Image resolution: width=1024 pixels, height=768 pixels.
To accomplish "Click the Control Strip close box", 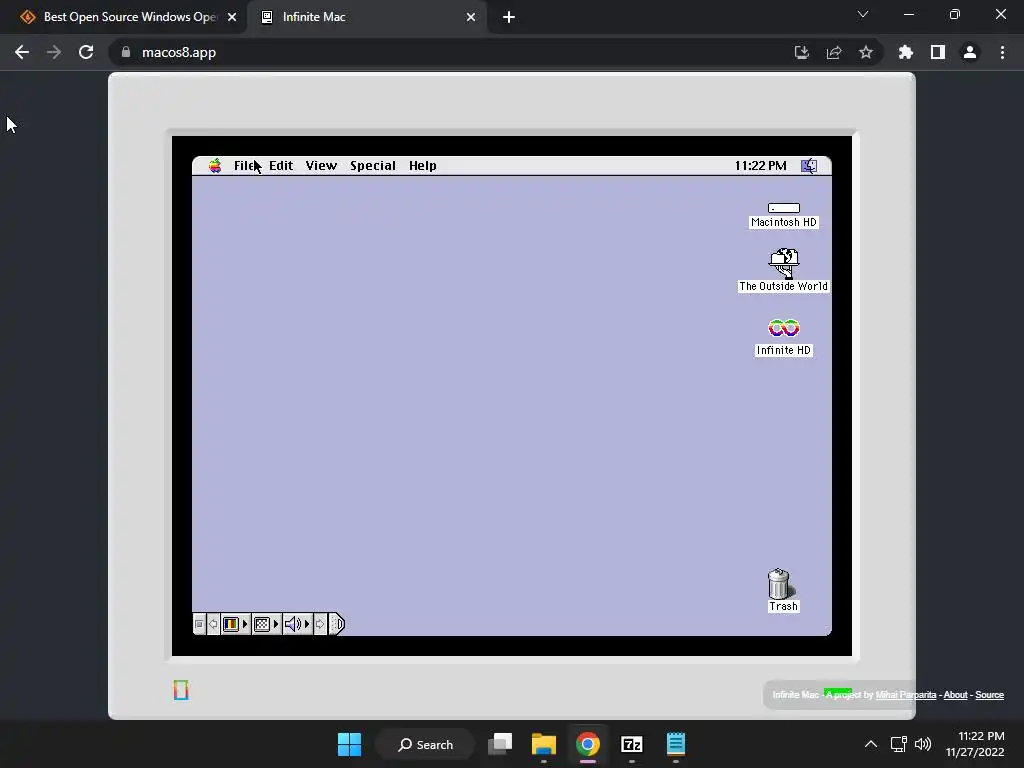I will [x=199, y=624].
